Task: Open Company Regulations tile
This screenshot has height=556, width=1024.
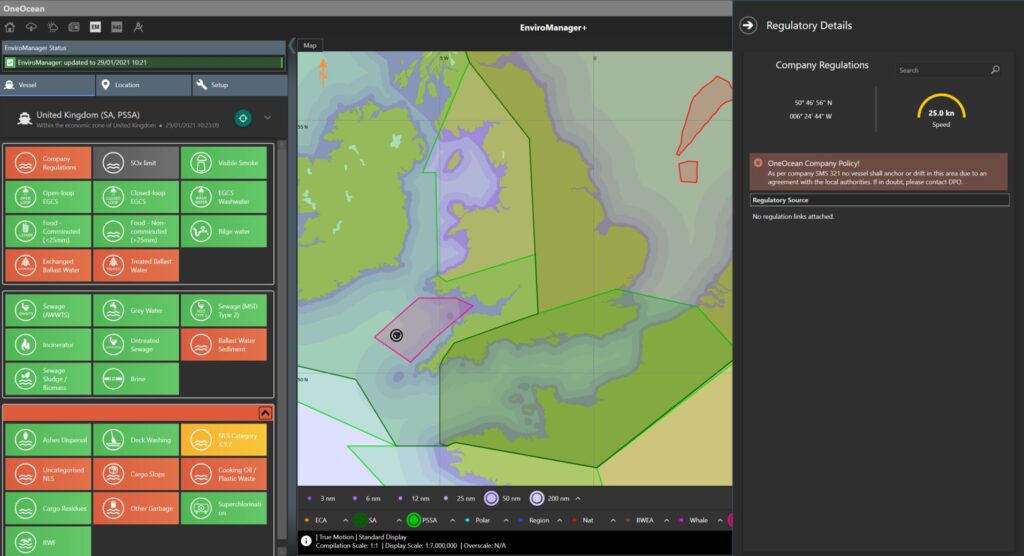Action: 48,163
